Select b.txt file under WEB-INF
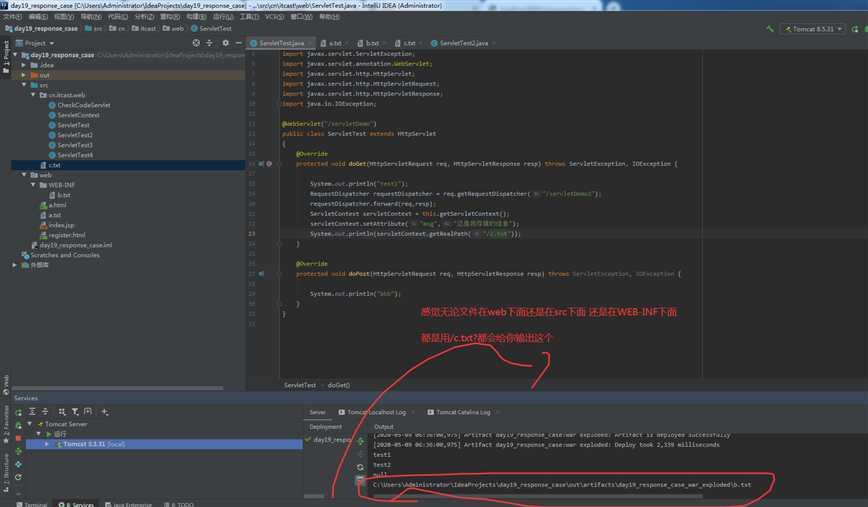868x507 pixels. coord(60,195)
